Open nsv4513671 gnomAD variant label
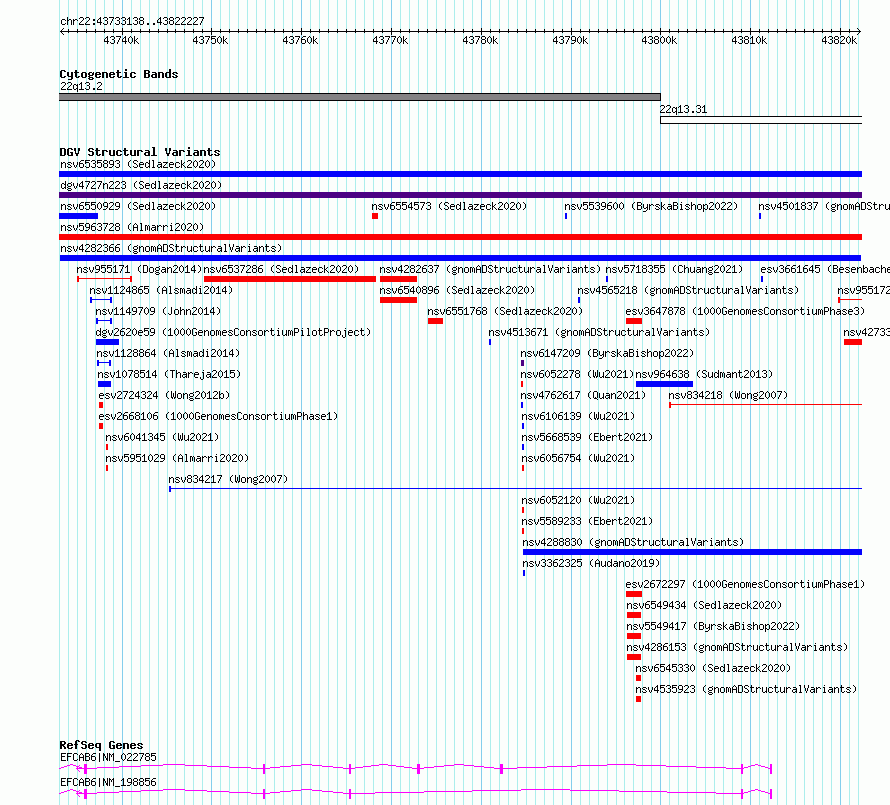Screen dimensions: 890x805 [x=599, y=333]
